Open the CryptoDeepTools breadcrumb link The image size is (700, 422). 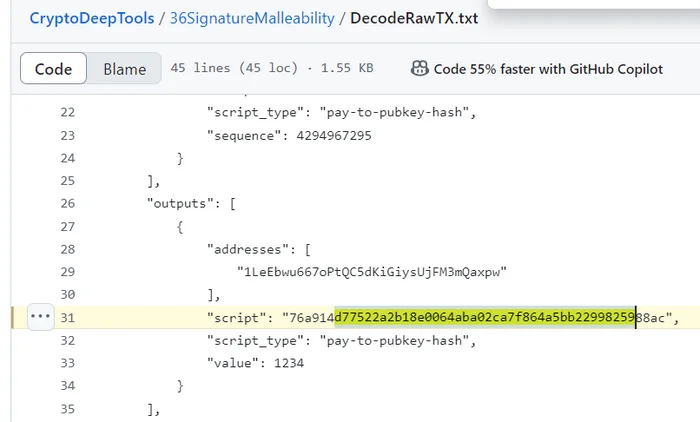coord(92,18)
